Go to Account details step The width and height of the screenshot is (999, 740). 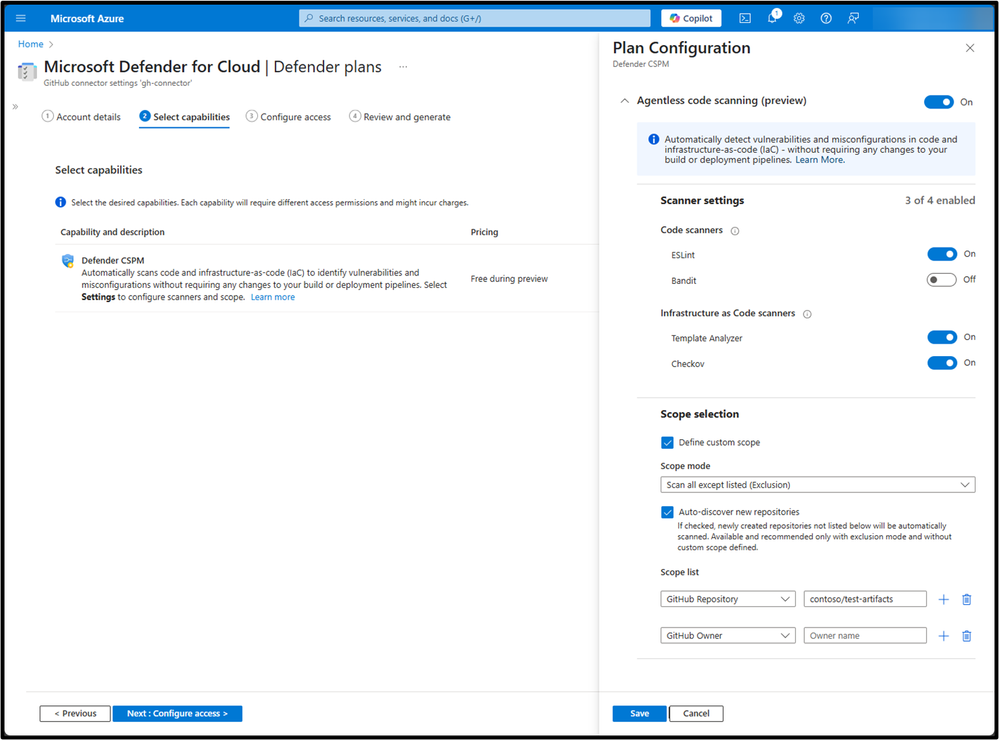81,117
